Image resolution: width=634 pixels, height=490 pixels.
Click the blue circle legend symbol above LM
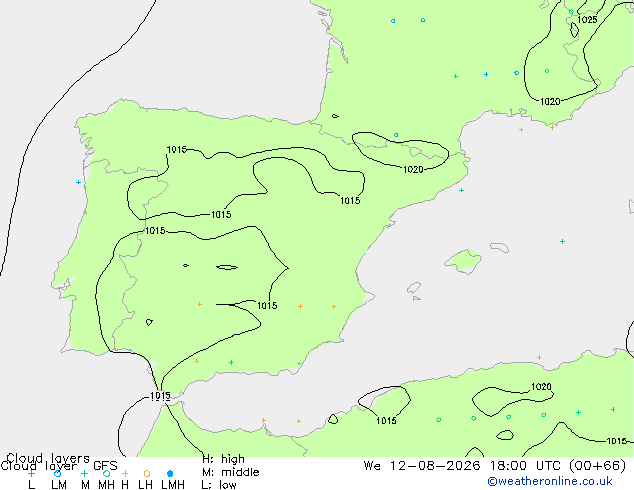(57, 473)
